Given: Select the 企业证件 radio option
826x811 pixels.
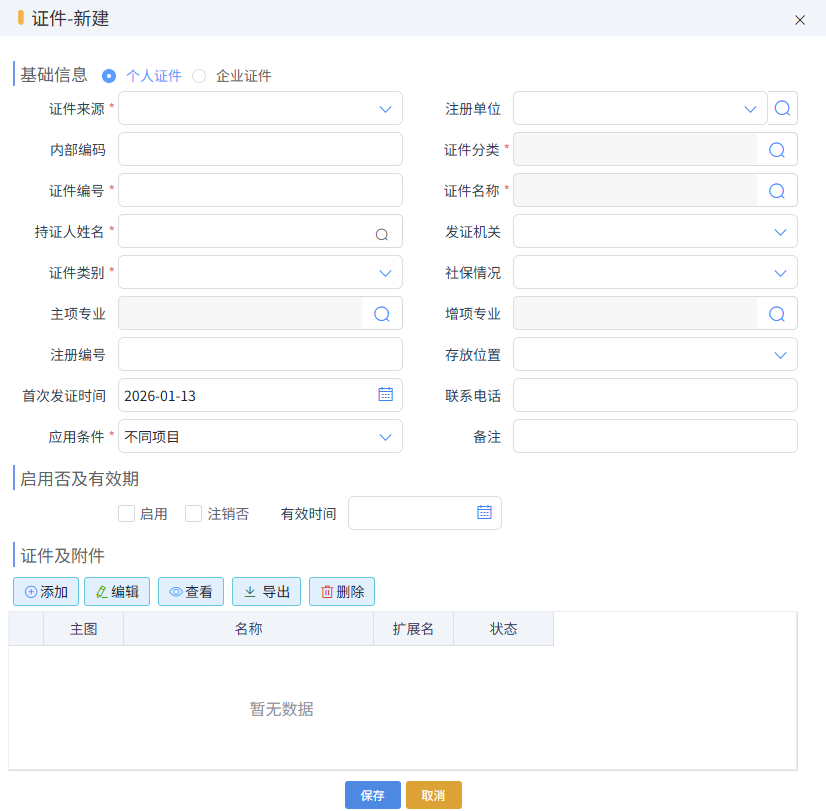Looking at the screenshot, I should coord(198,75).
